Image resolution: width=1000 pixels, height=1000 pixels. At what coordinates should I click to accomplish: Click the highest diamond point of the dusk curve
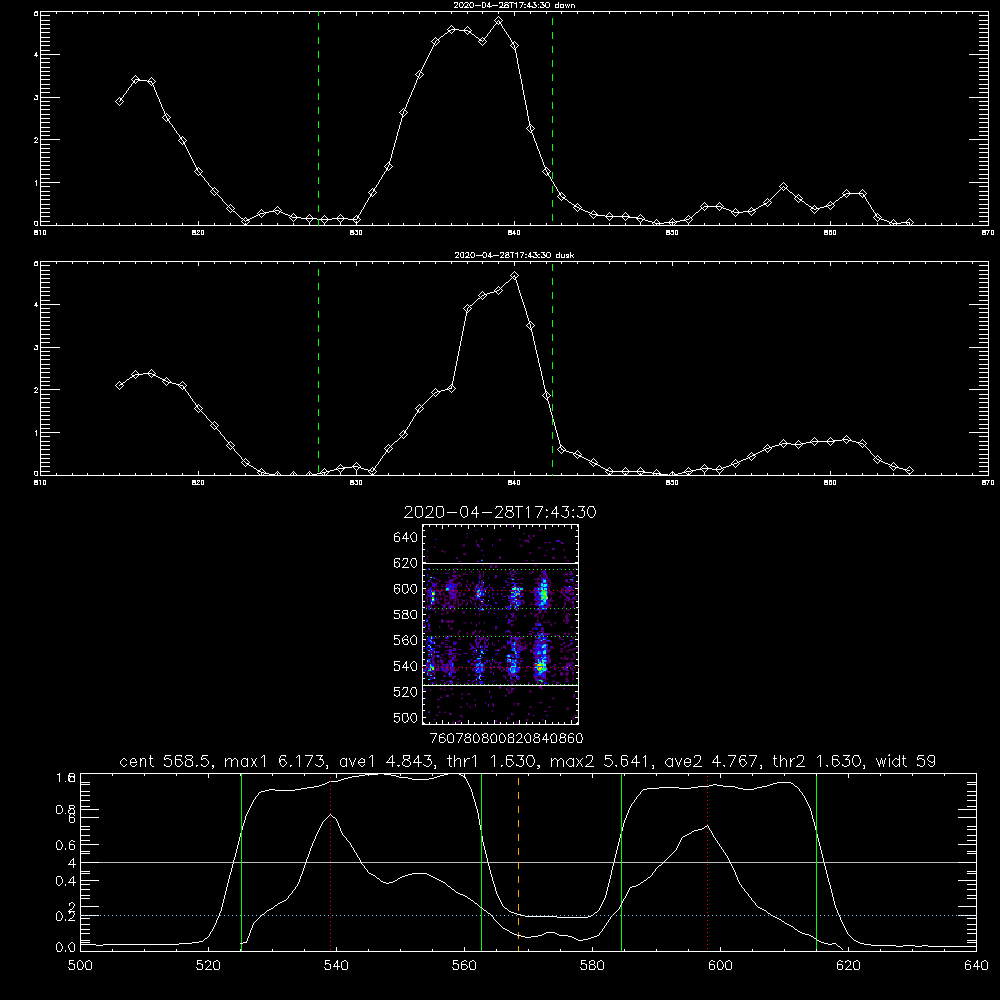(x=515, y=276)
